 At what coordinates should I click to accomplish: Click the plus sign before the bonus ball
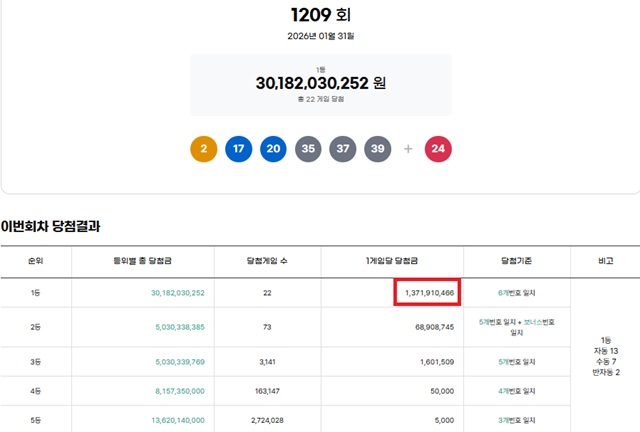(408, 149)
